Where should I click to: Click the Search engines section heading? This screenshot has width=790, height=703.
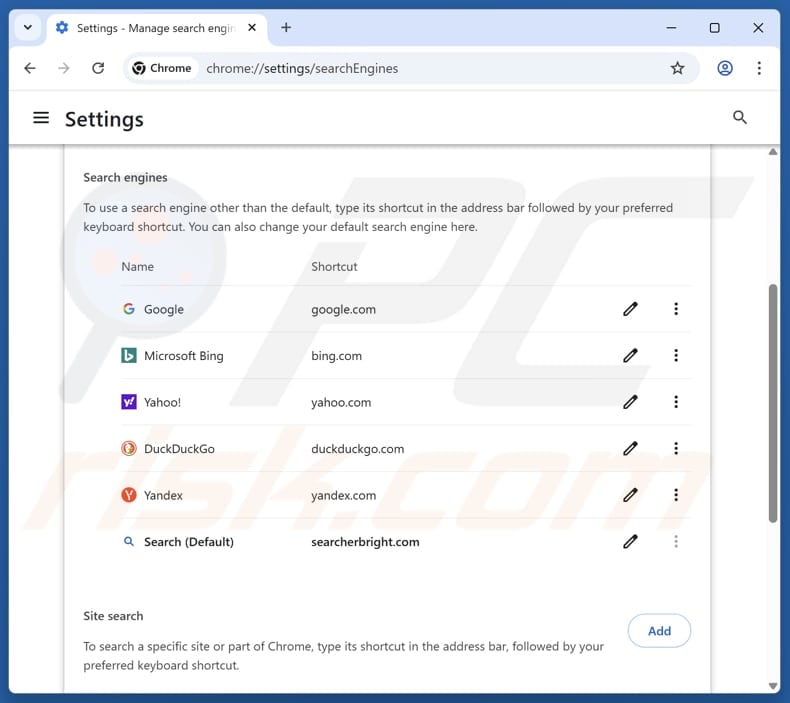(125, 177)
